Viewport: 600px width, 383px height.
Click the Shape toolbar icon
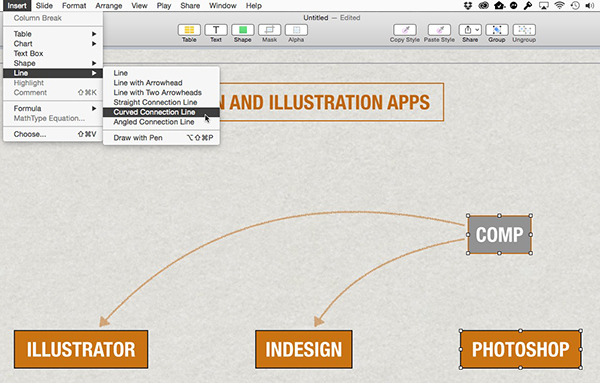point(243,30)
